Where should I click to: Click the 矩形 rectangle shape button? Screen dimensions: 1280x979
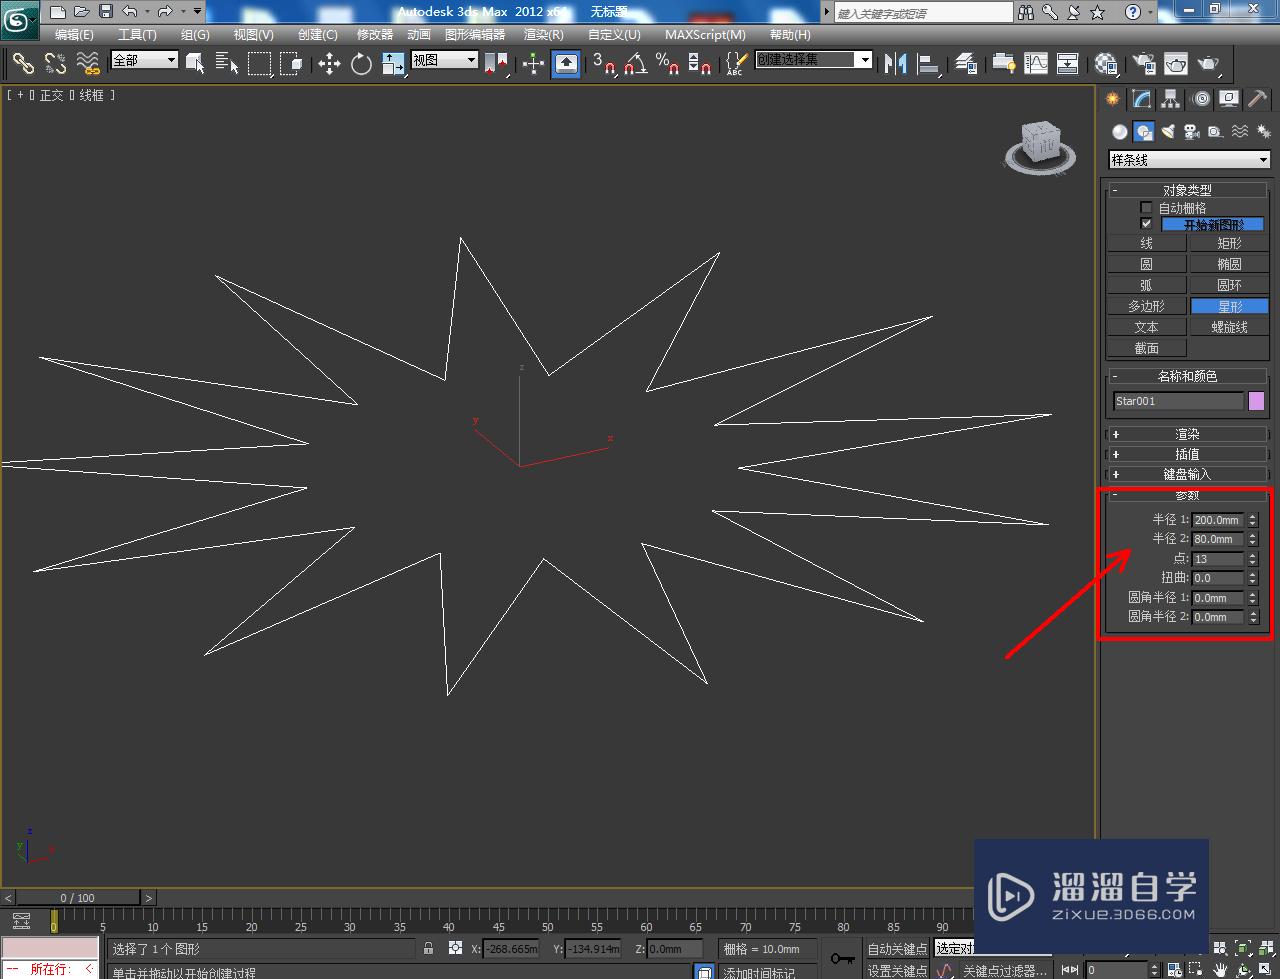(x=1229, y=243)
